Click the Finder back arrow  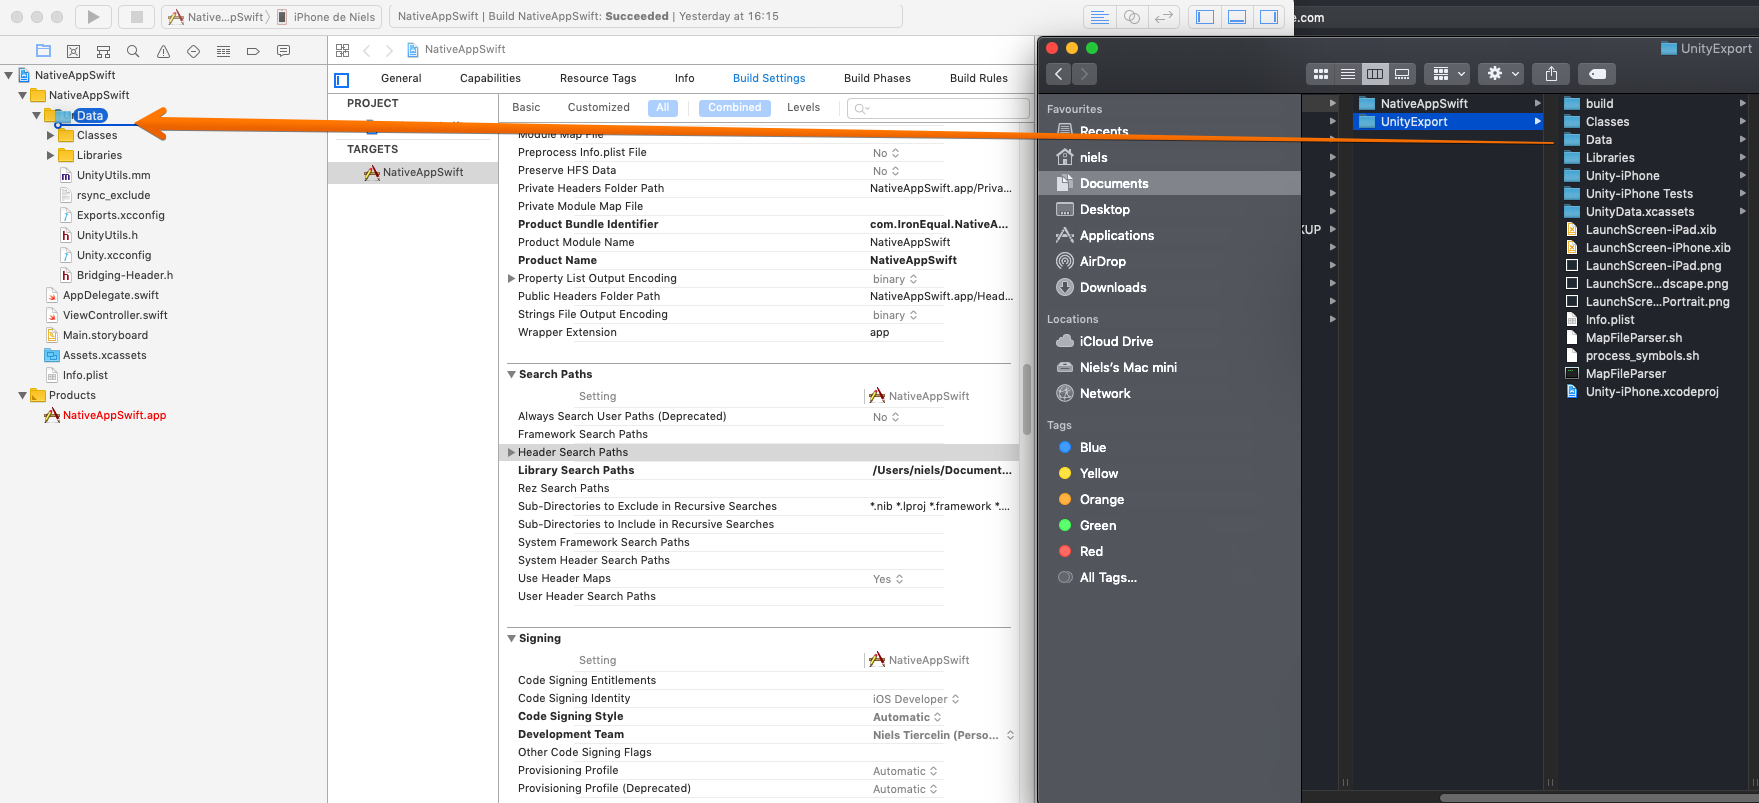tap(1059, 74)
